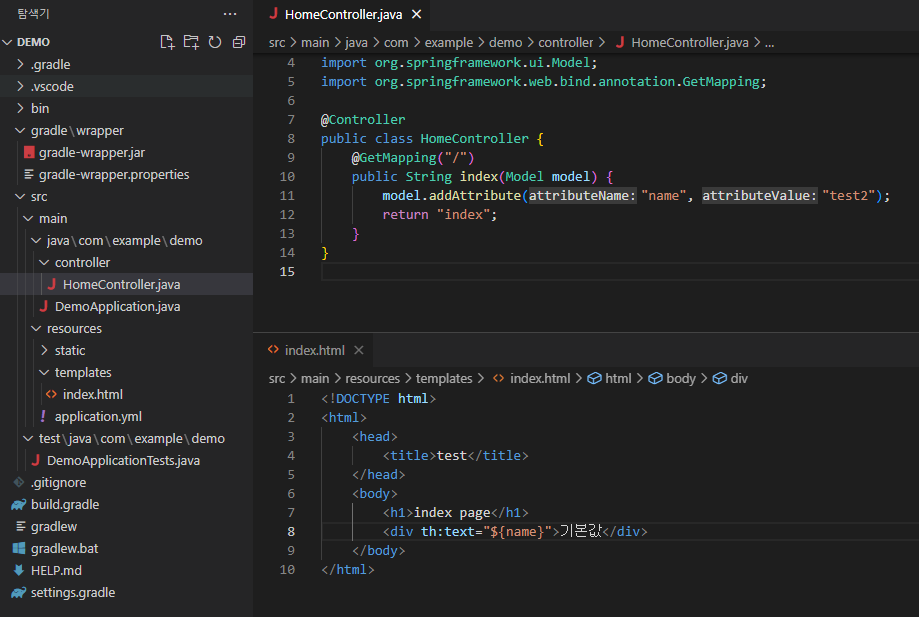Image resolution: width=919 pixels, height=617 pixels.
Task: Click 'HomeController.java' in the top breadcrumb
Action: (689, 42)
